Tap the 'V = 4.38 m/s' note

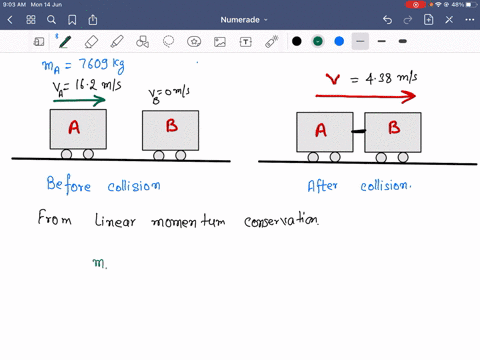pos(371,79)
